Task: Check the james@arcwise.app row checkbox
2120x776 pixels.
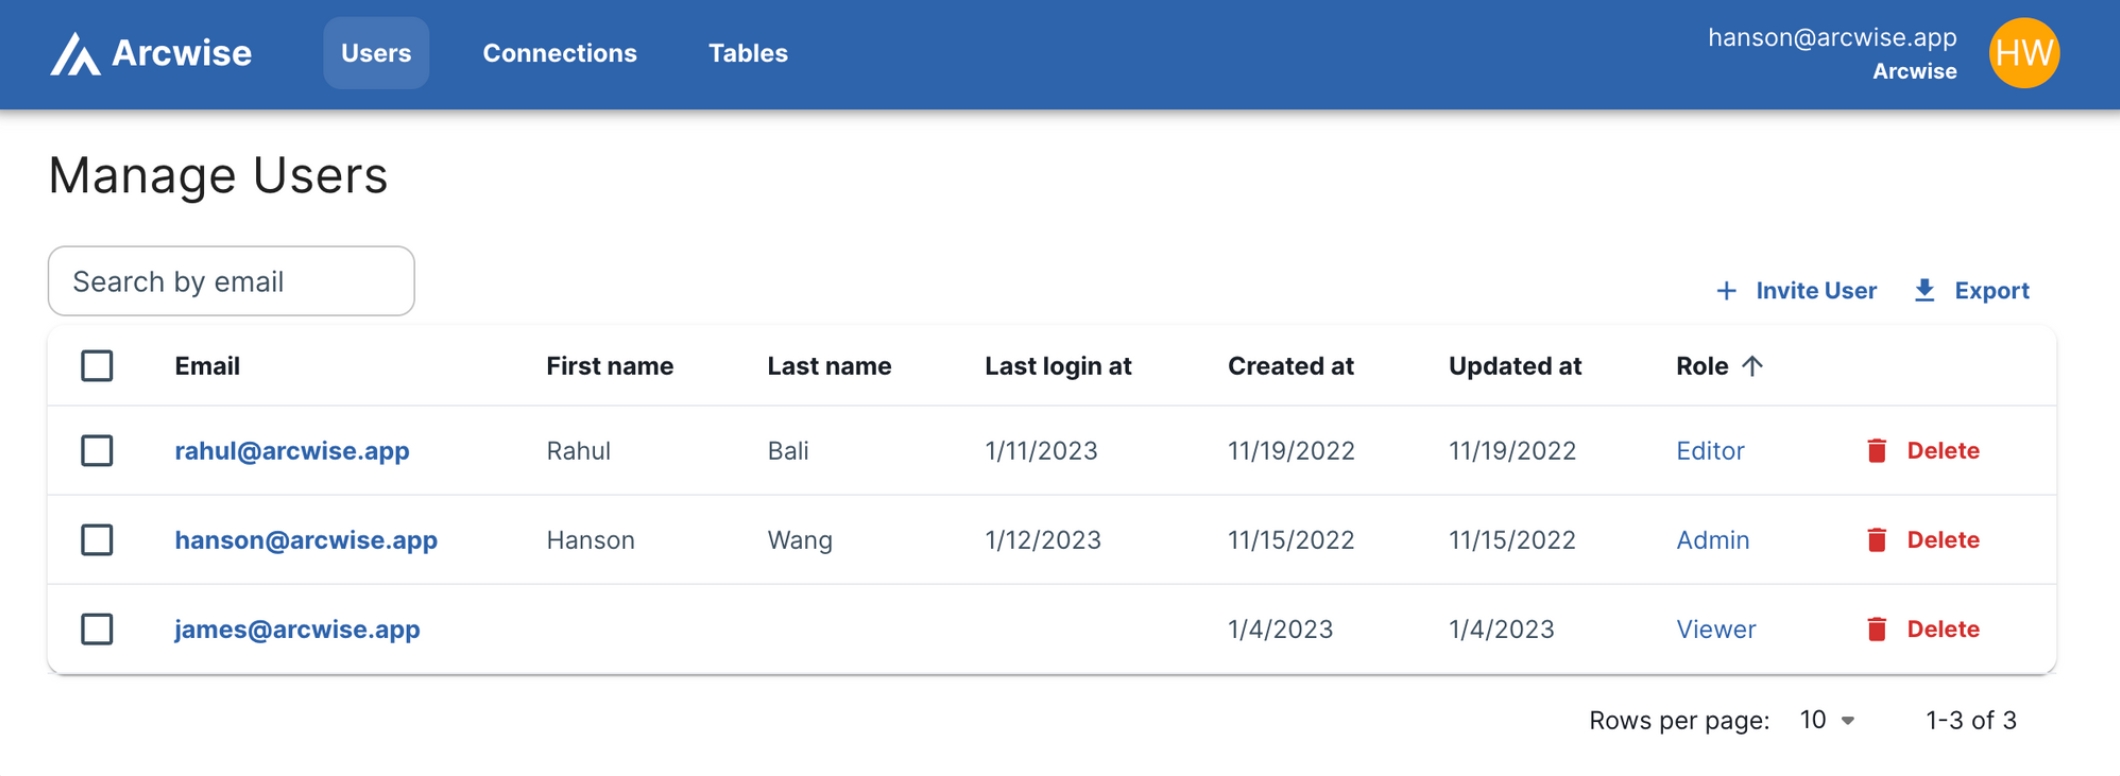Action: (97, 629)
